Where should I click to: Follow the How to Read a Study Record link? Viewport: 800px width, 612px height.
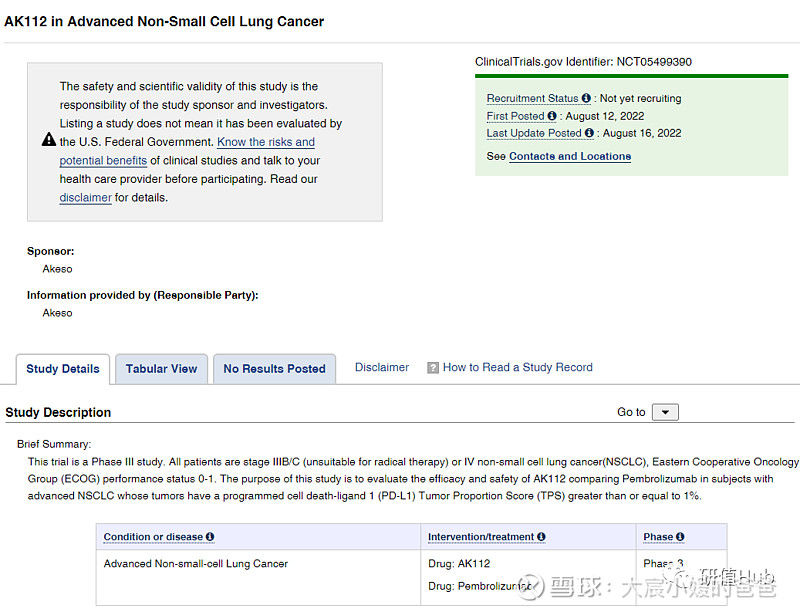(517, 368)
